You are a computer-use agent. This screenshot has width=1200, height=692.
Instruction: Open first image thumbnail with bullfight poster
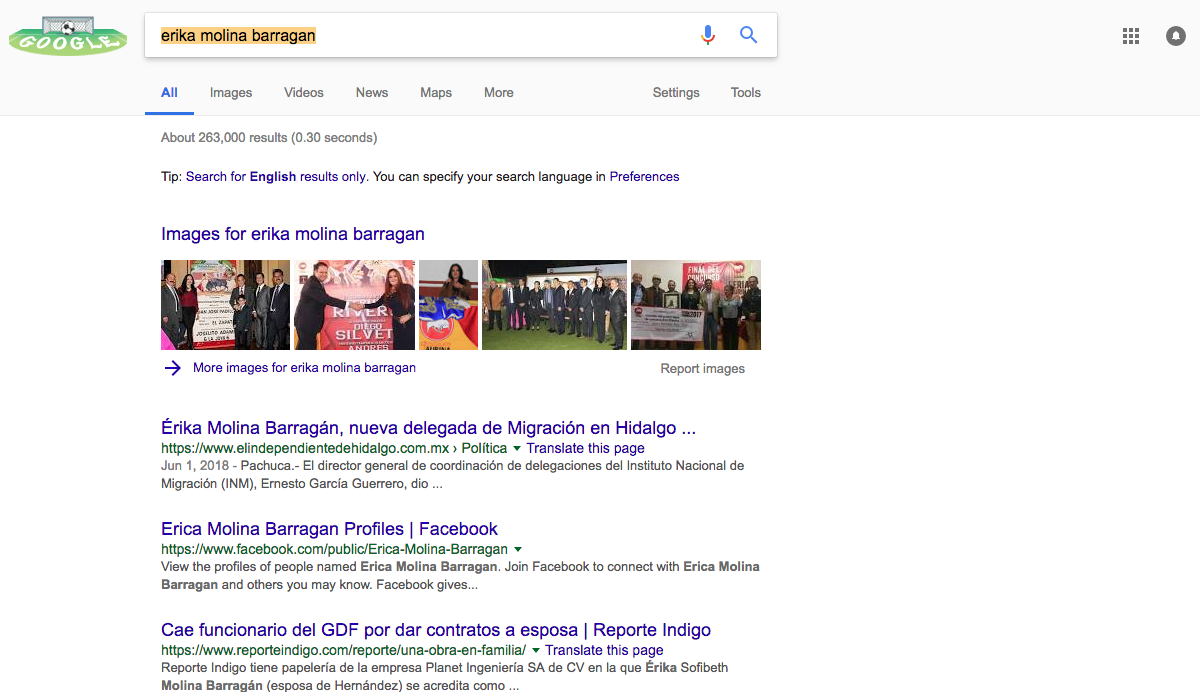tap(225, 305)
